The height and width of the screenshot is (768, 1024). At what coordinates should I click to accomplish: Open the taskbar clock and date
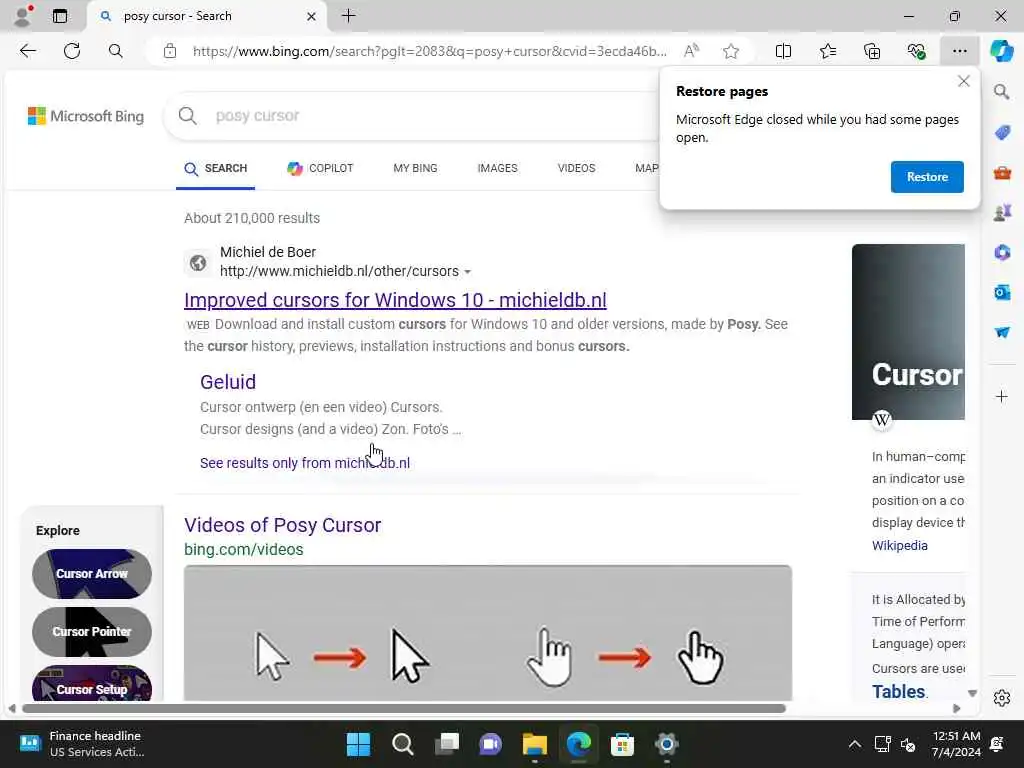click(x=956, y=744)
